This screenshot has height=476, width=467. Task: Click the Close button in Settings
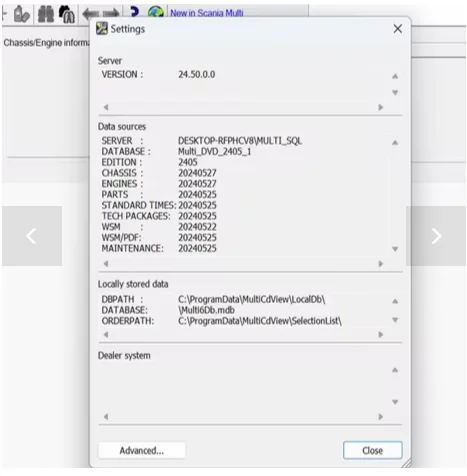(x=373, y=451)
